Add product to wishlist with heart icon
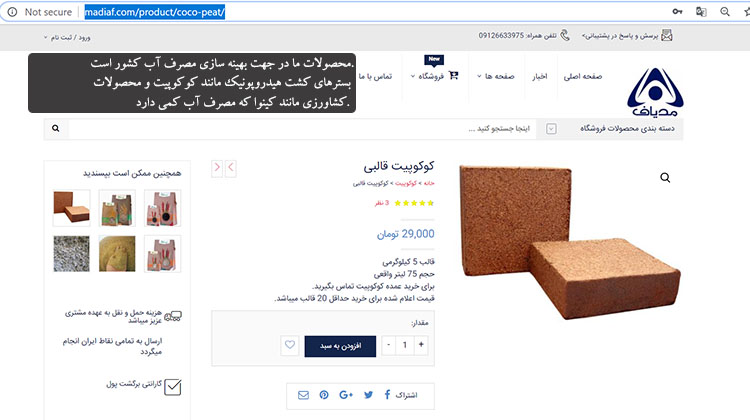The height and width of the screenshot is (420, 750). [290, 345]
